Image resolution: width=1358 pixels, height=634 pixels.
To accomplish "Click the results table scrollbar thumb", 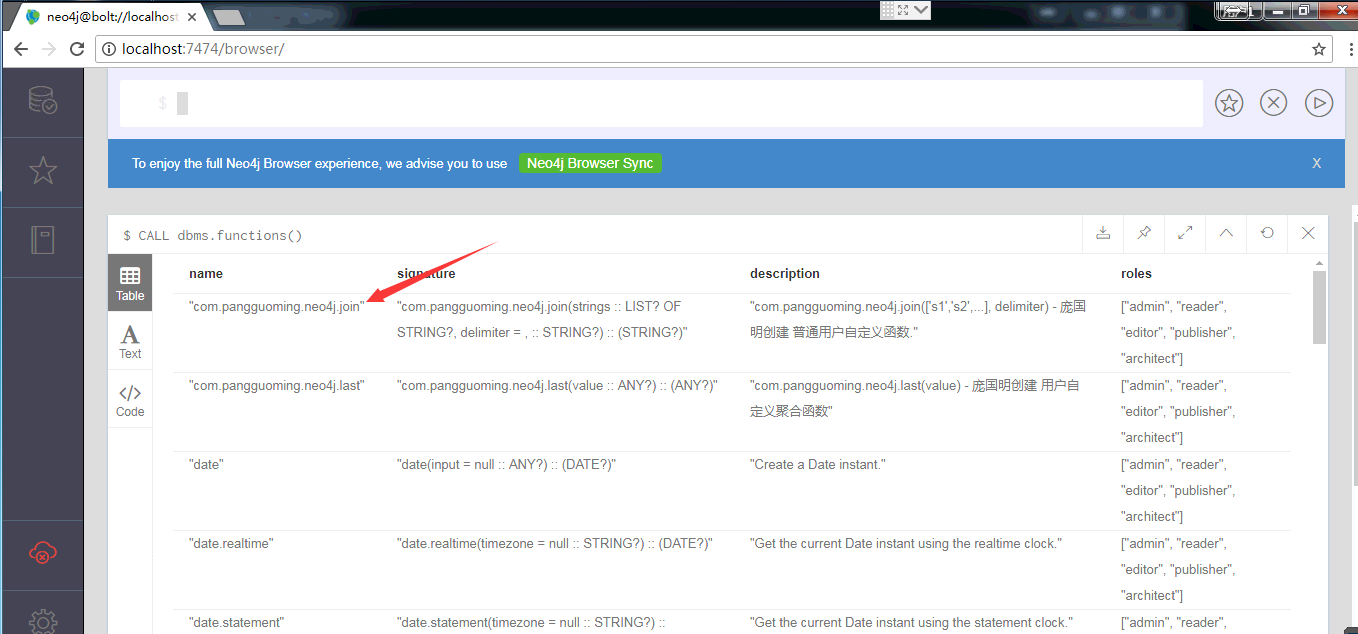I will (x=1319, y=307).
